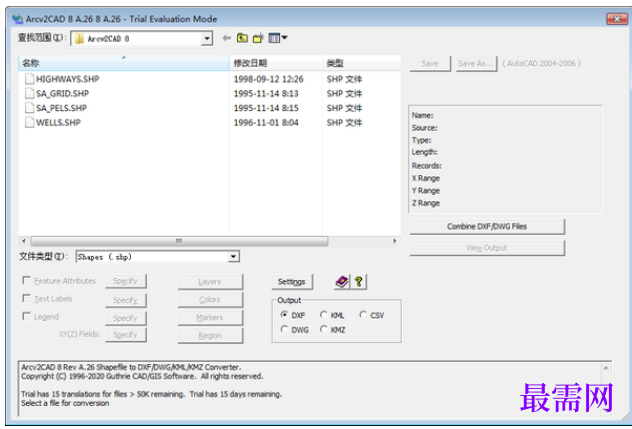Click the Region button
This screenshot has width=632, height=429.
(210, 335)
